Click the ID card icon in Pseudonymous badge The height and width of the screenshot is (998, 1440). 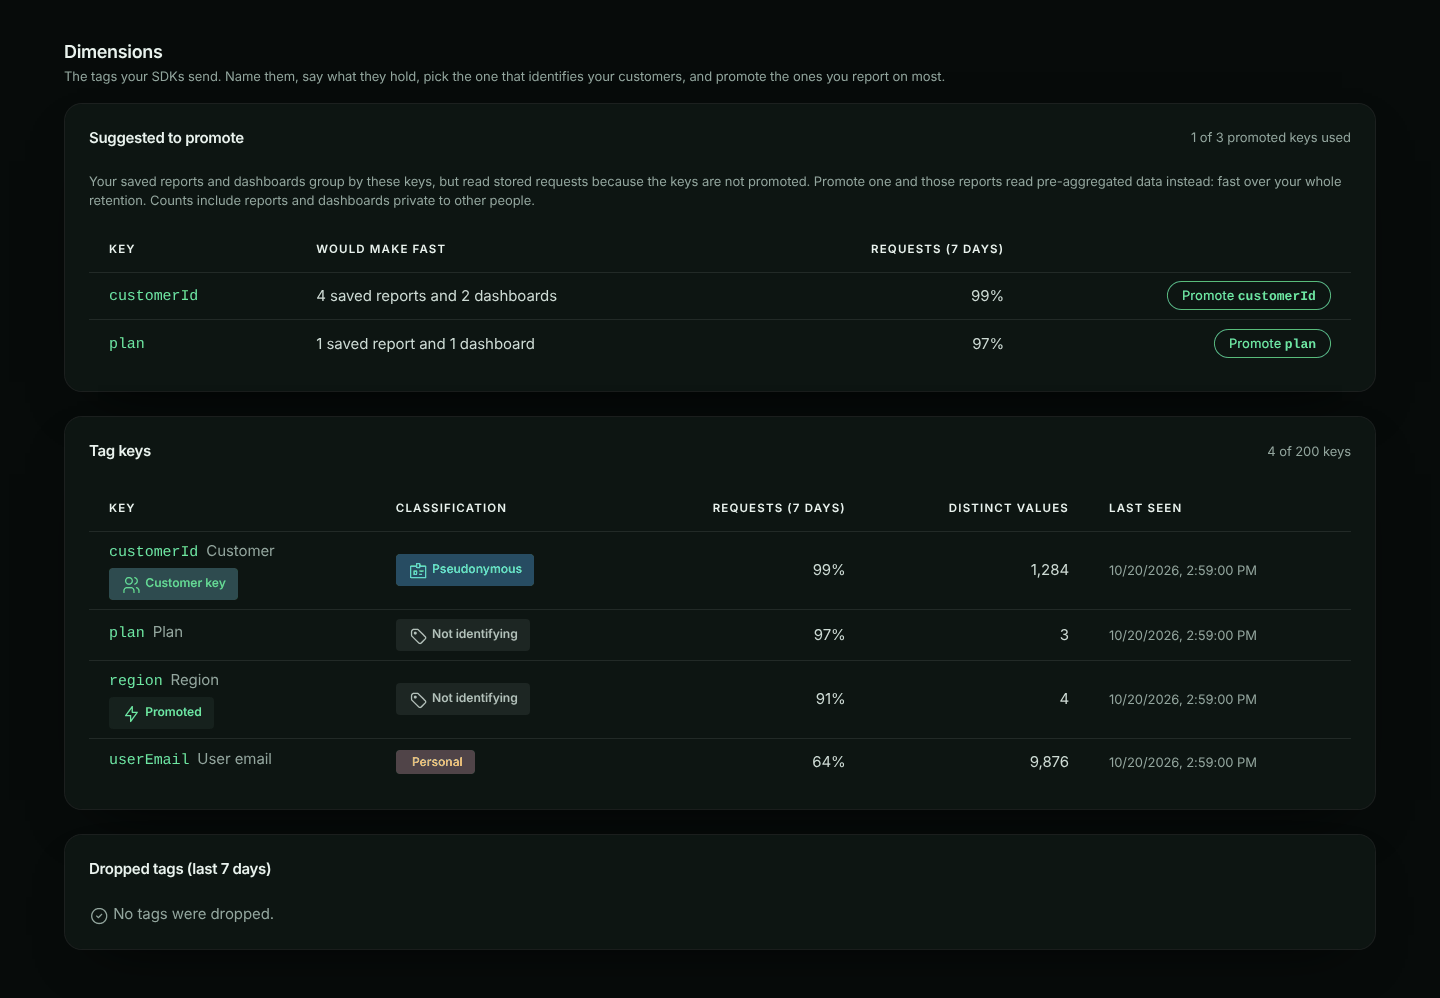(418, 571)
